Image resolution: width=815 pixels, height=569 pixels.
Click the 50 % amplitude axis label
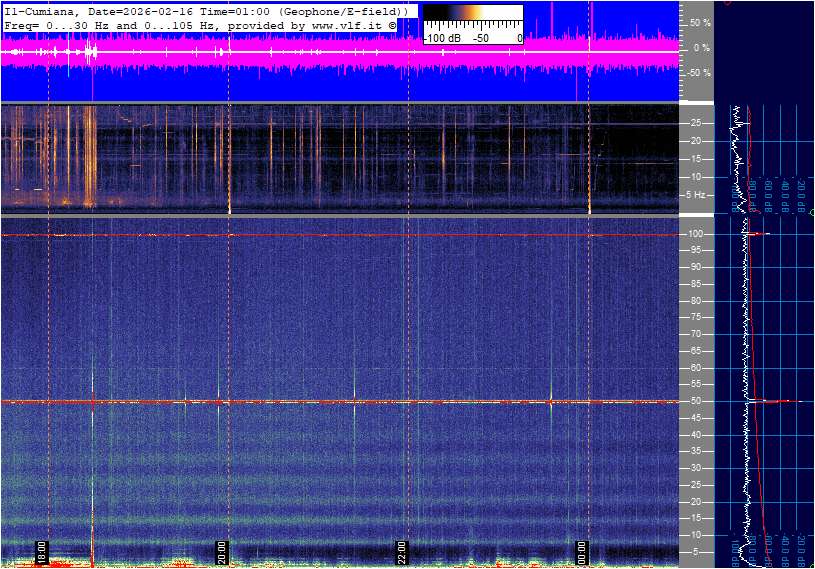[x=701, y=22]
